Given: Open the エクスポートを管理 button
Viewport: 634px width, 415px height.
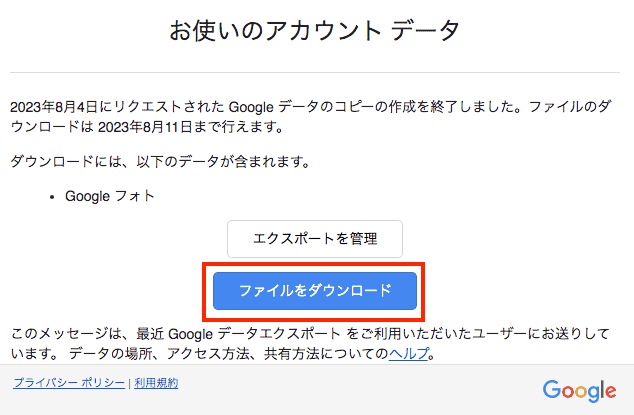Looking at the screenshot, I should (x=315, y=239).
